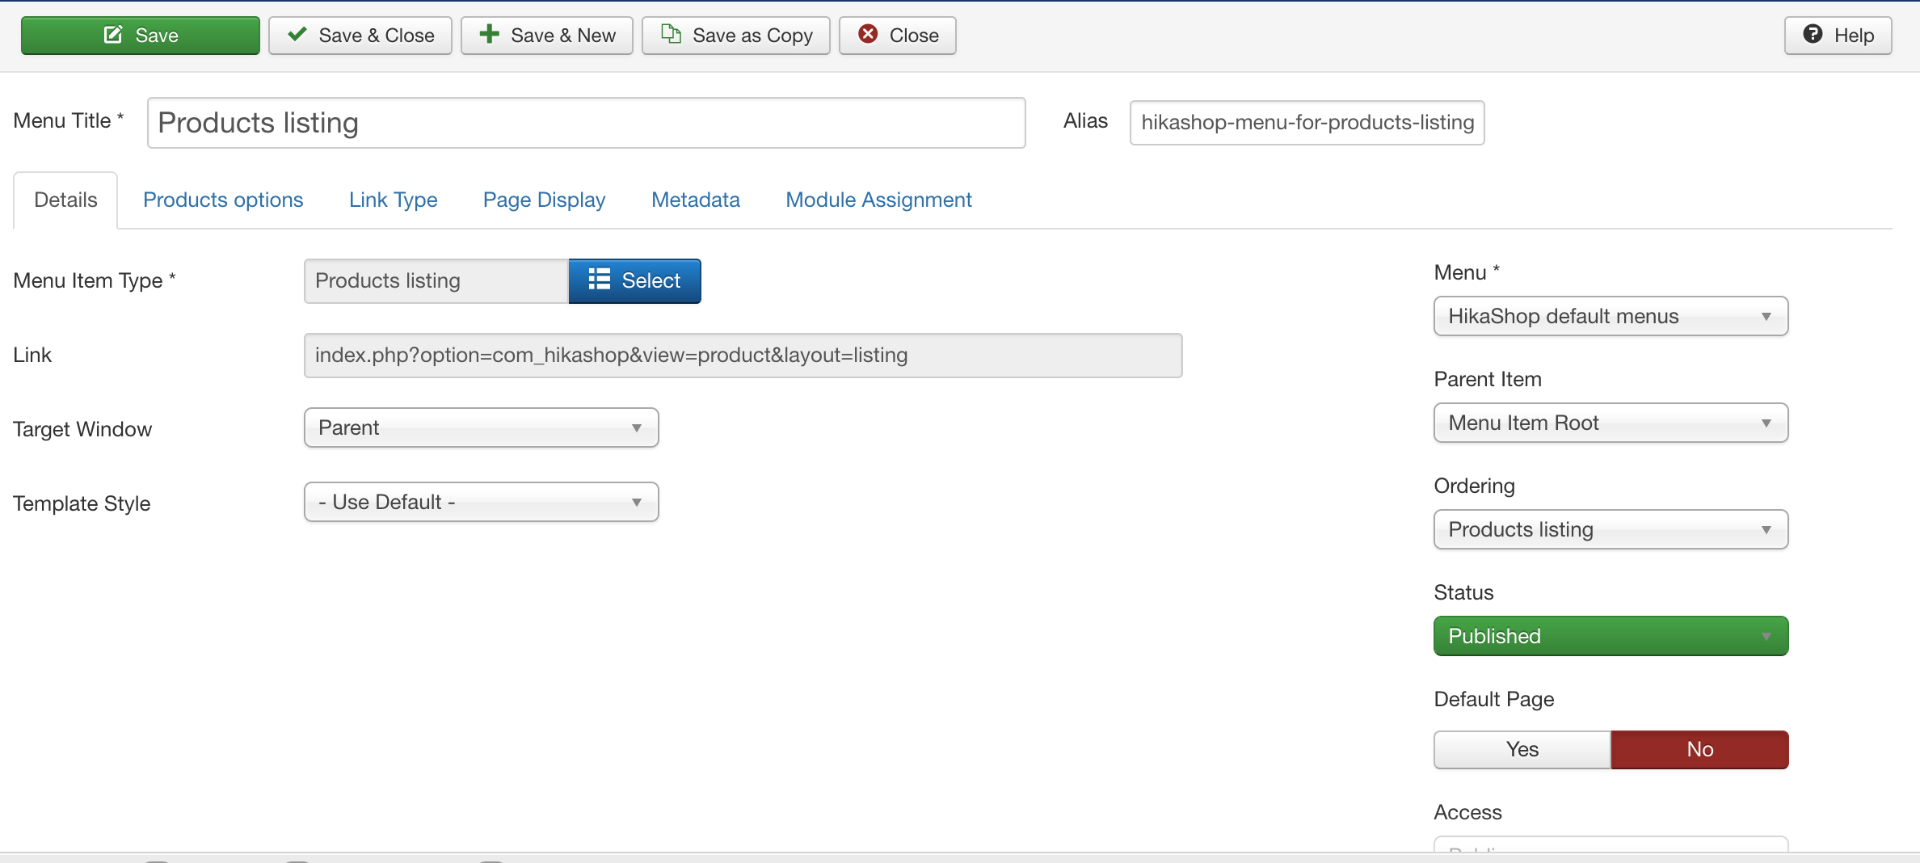This screenshot has width=1920, height=863.
Task: Click the Template Style label
Action: click(x=82, y=504)
